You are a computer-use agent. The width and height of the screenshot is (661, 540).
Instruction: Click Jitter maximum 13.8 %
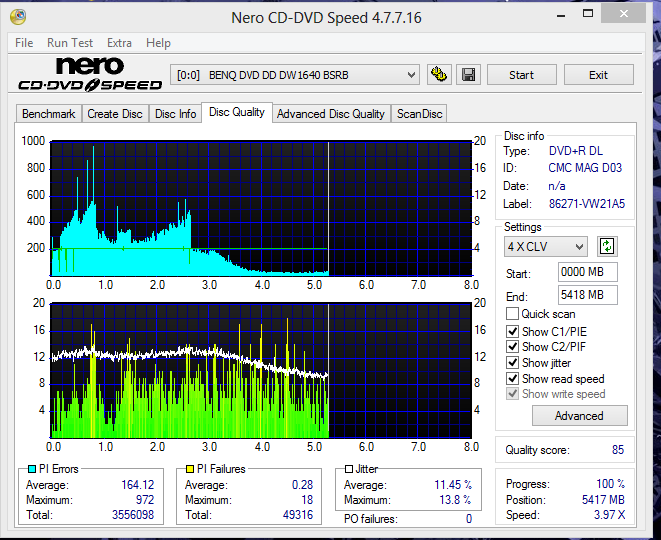coord(455,500)
